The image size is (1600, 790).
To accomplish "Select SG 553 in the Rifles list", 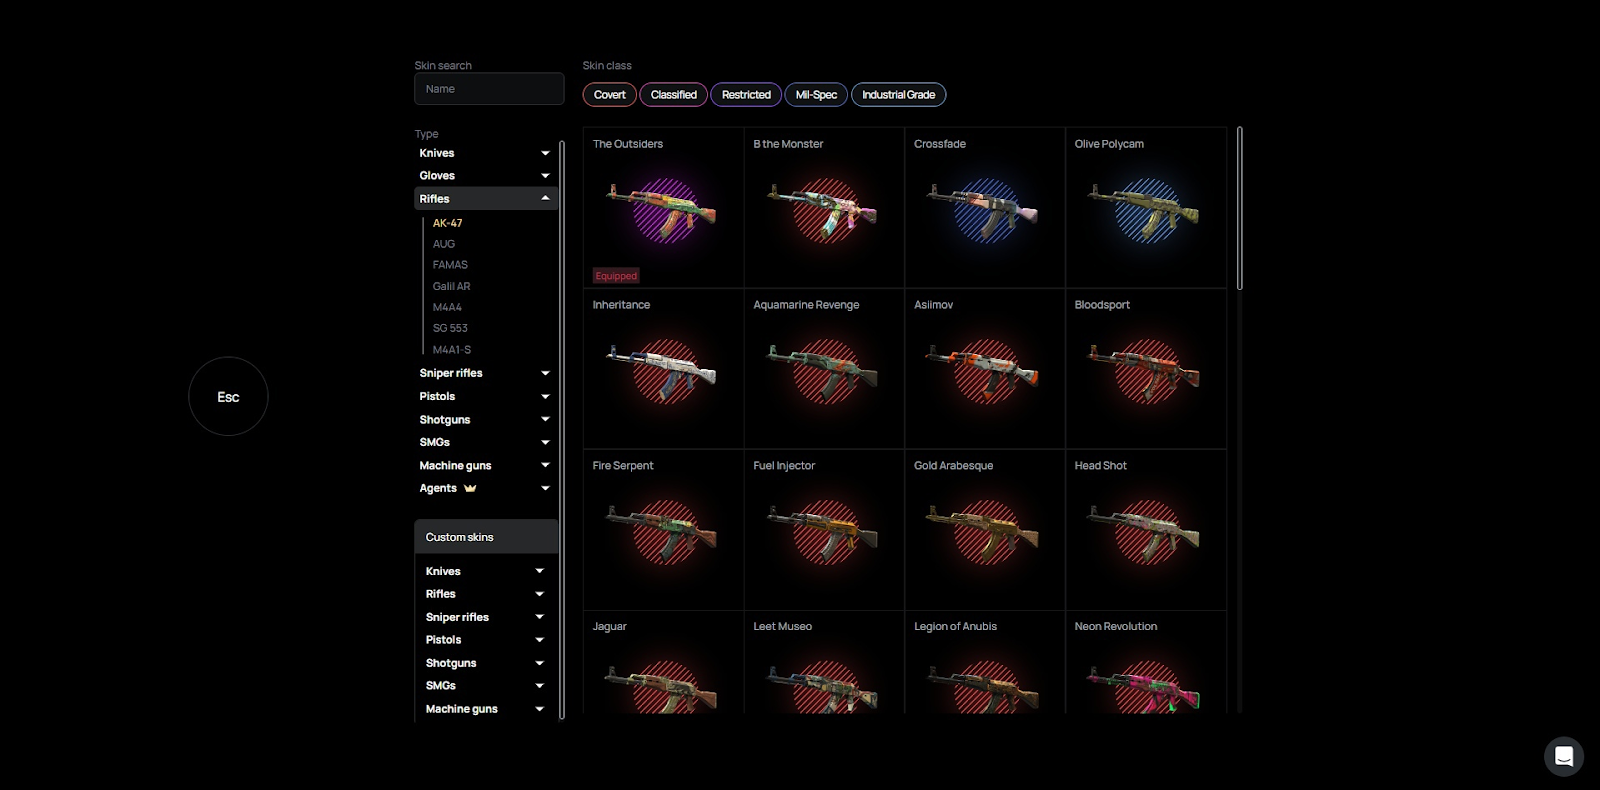I will (450, 328).
